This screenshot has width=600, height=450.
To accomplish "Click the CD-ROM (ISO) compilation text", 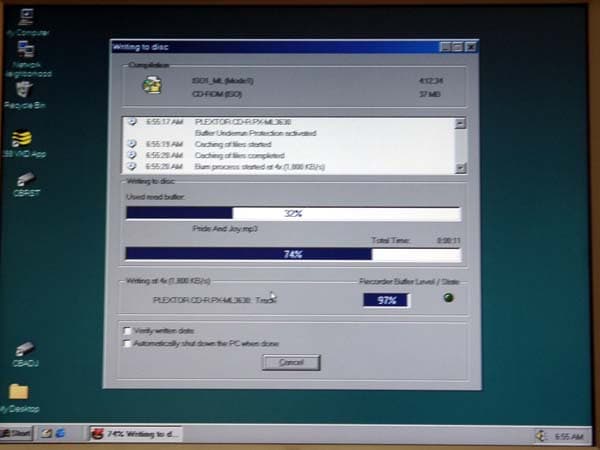I will 217,94.
